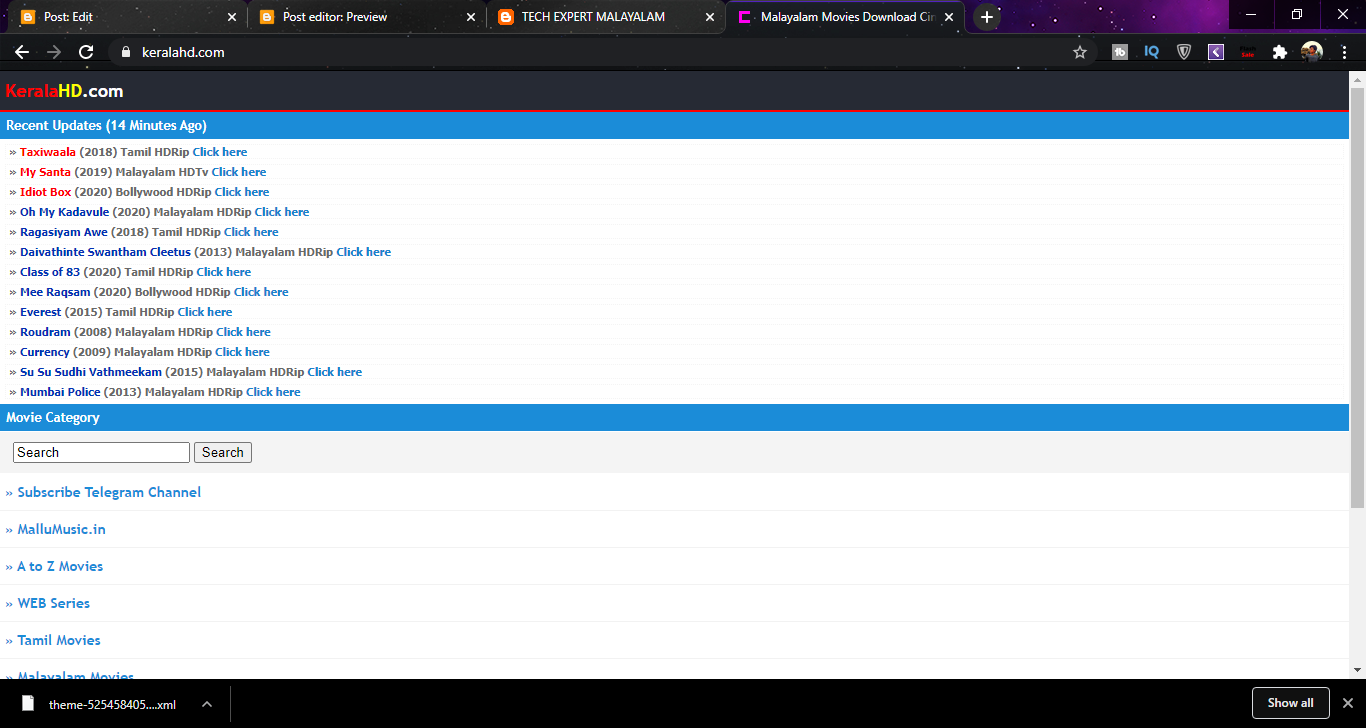
Task: Click here link for Mee Raqsam
Action: [x=261, y=292]
